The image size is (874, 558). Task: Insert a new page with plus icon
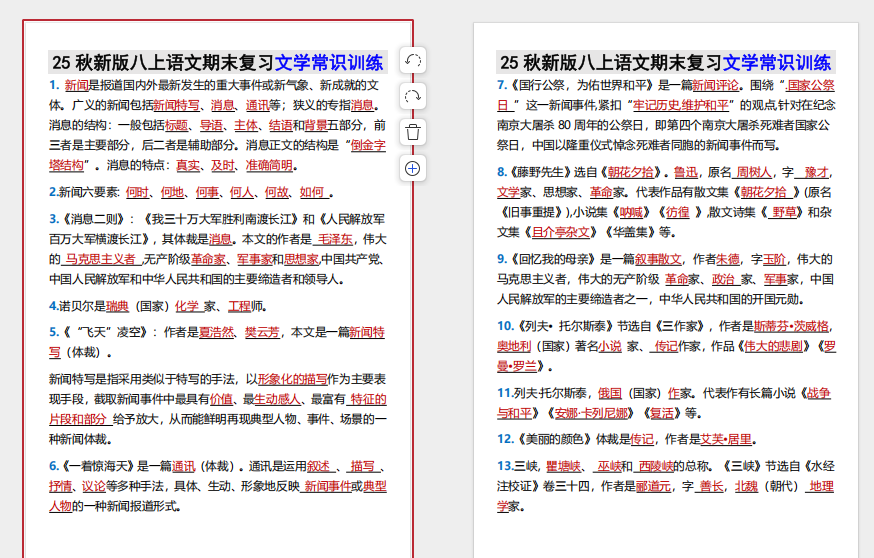(x=412, y=168)
